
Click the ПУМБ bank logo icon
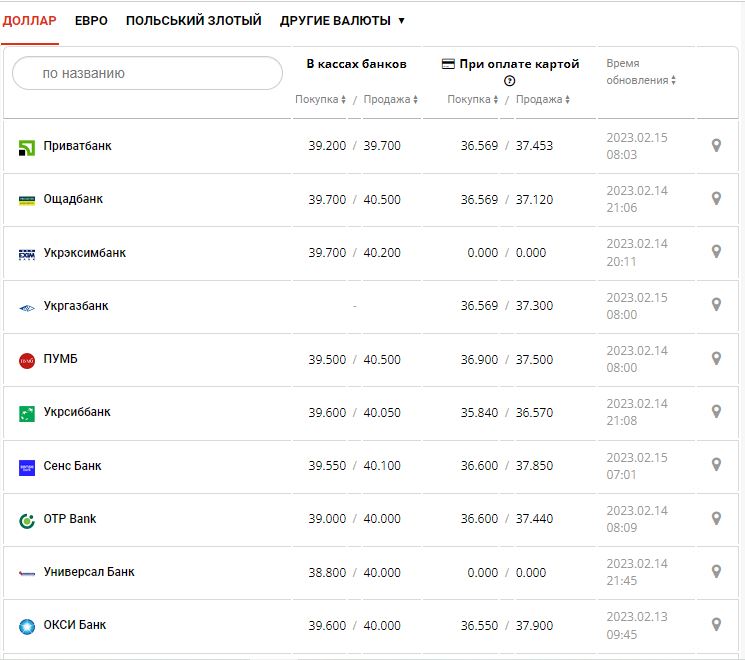pos(27,360)
